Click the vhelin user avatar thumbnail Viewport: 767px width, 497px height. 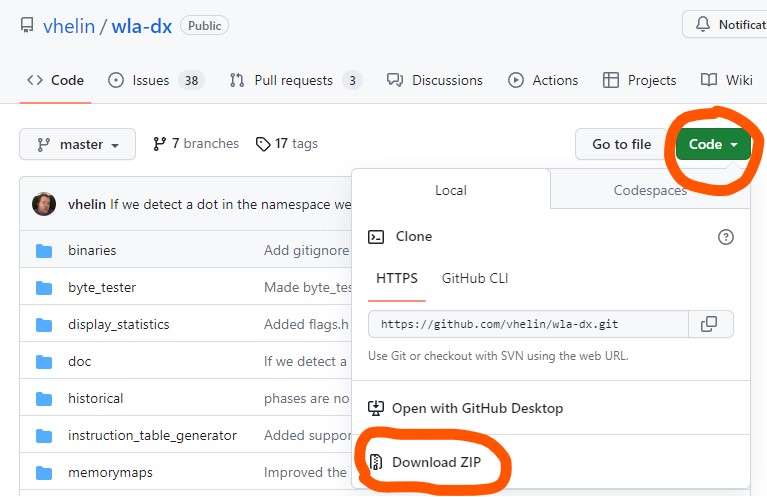(x=44, y=204)
